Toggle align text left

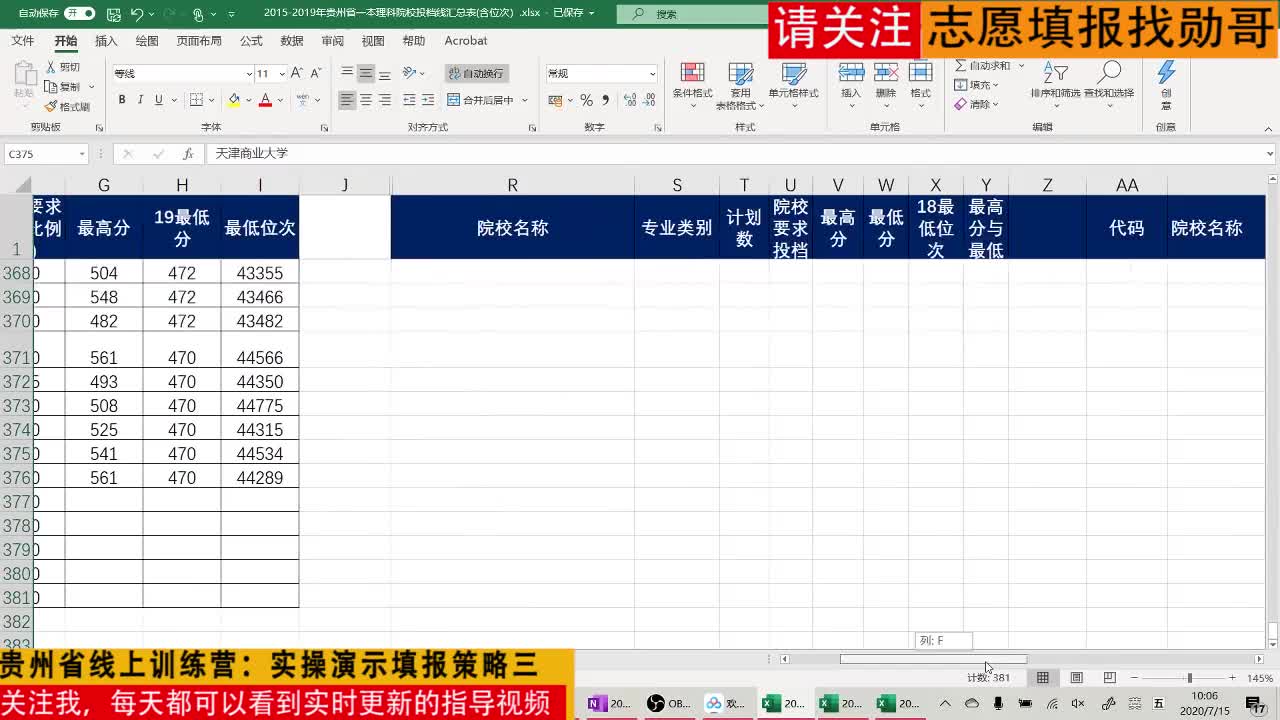coord(347,100)
